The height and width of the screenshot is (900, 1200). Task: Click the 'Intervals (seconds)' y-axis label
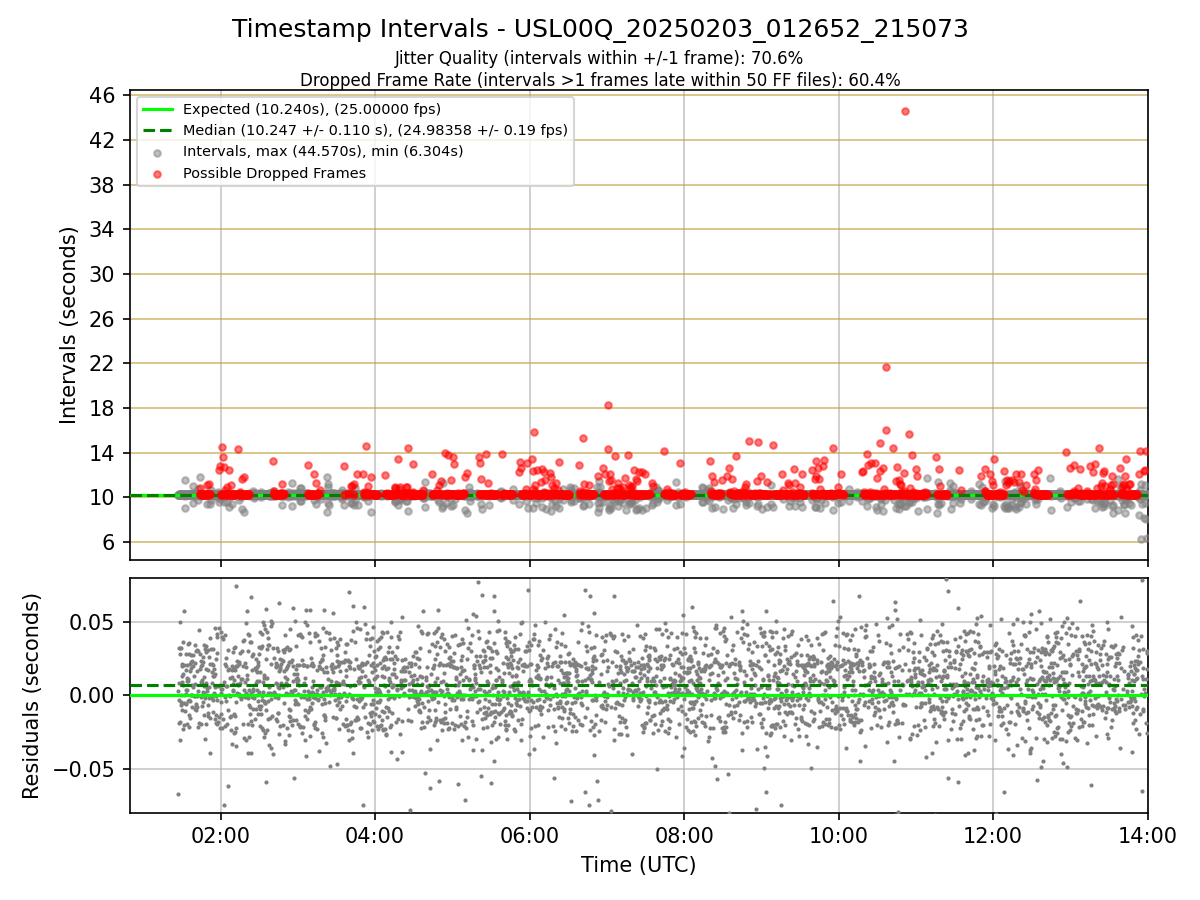pos(68,325)
